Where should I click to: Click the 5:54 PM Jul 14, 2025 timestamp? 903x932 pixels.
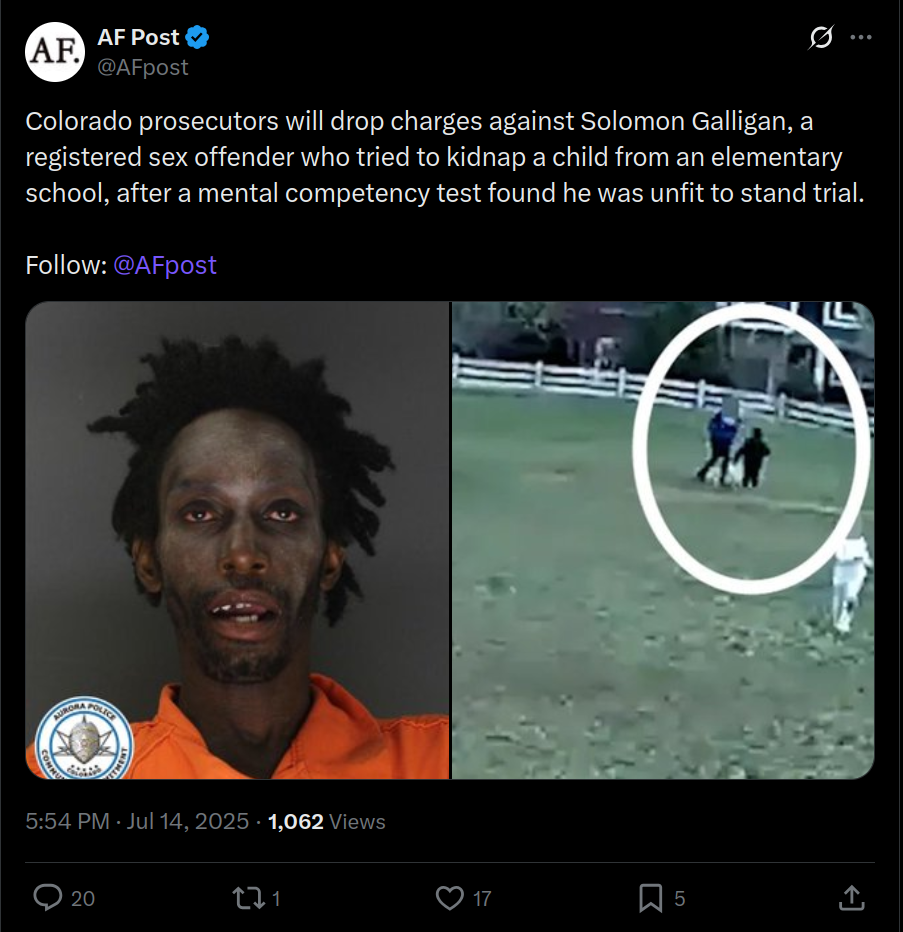[137, 821]
